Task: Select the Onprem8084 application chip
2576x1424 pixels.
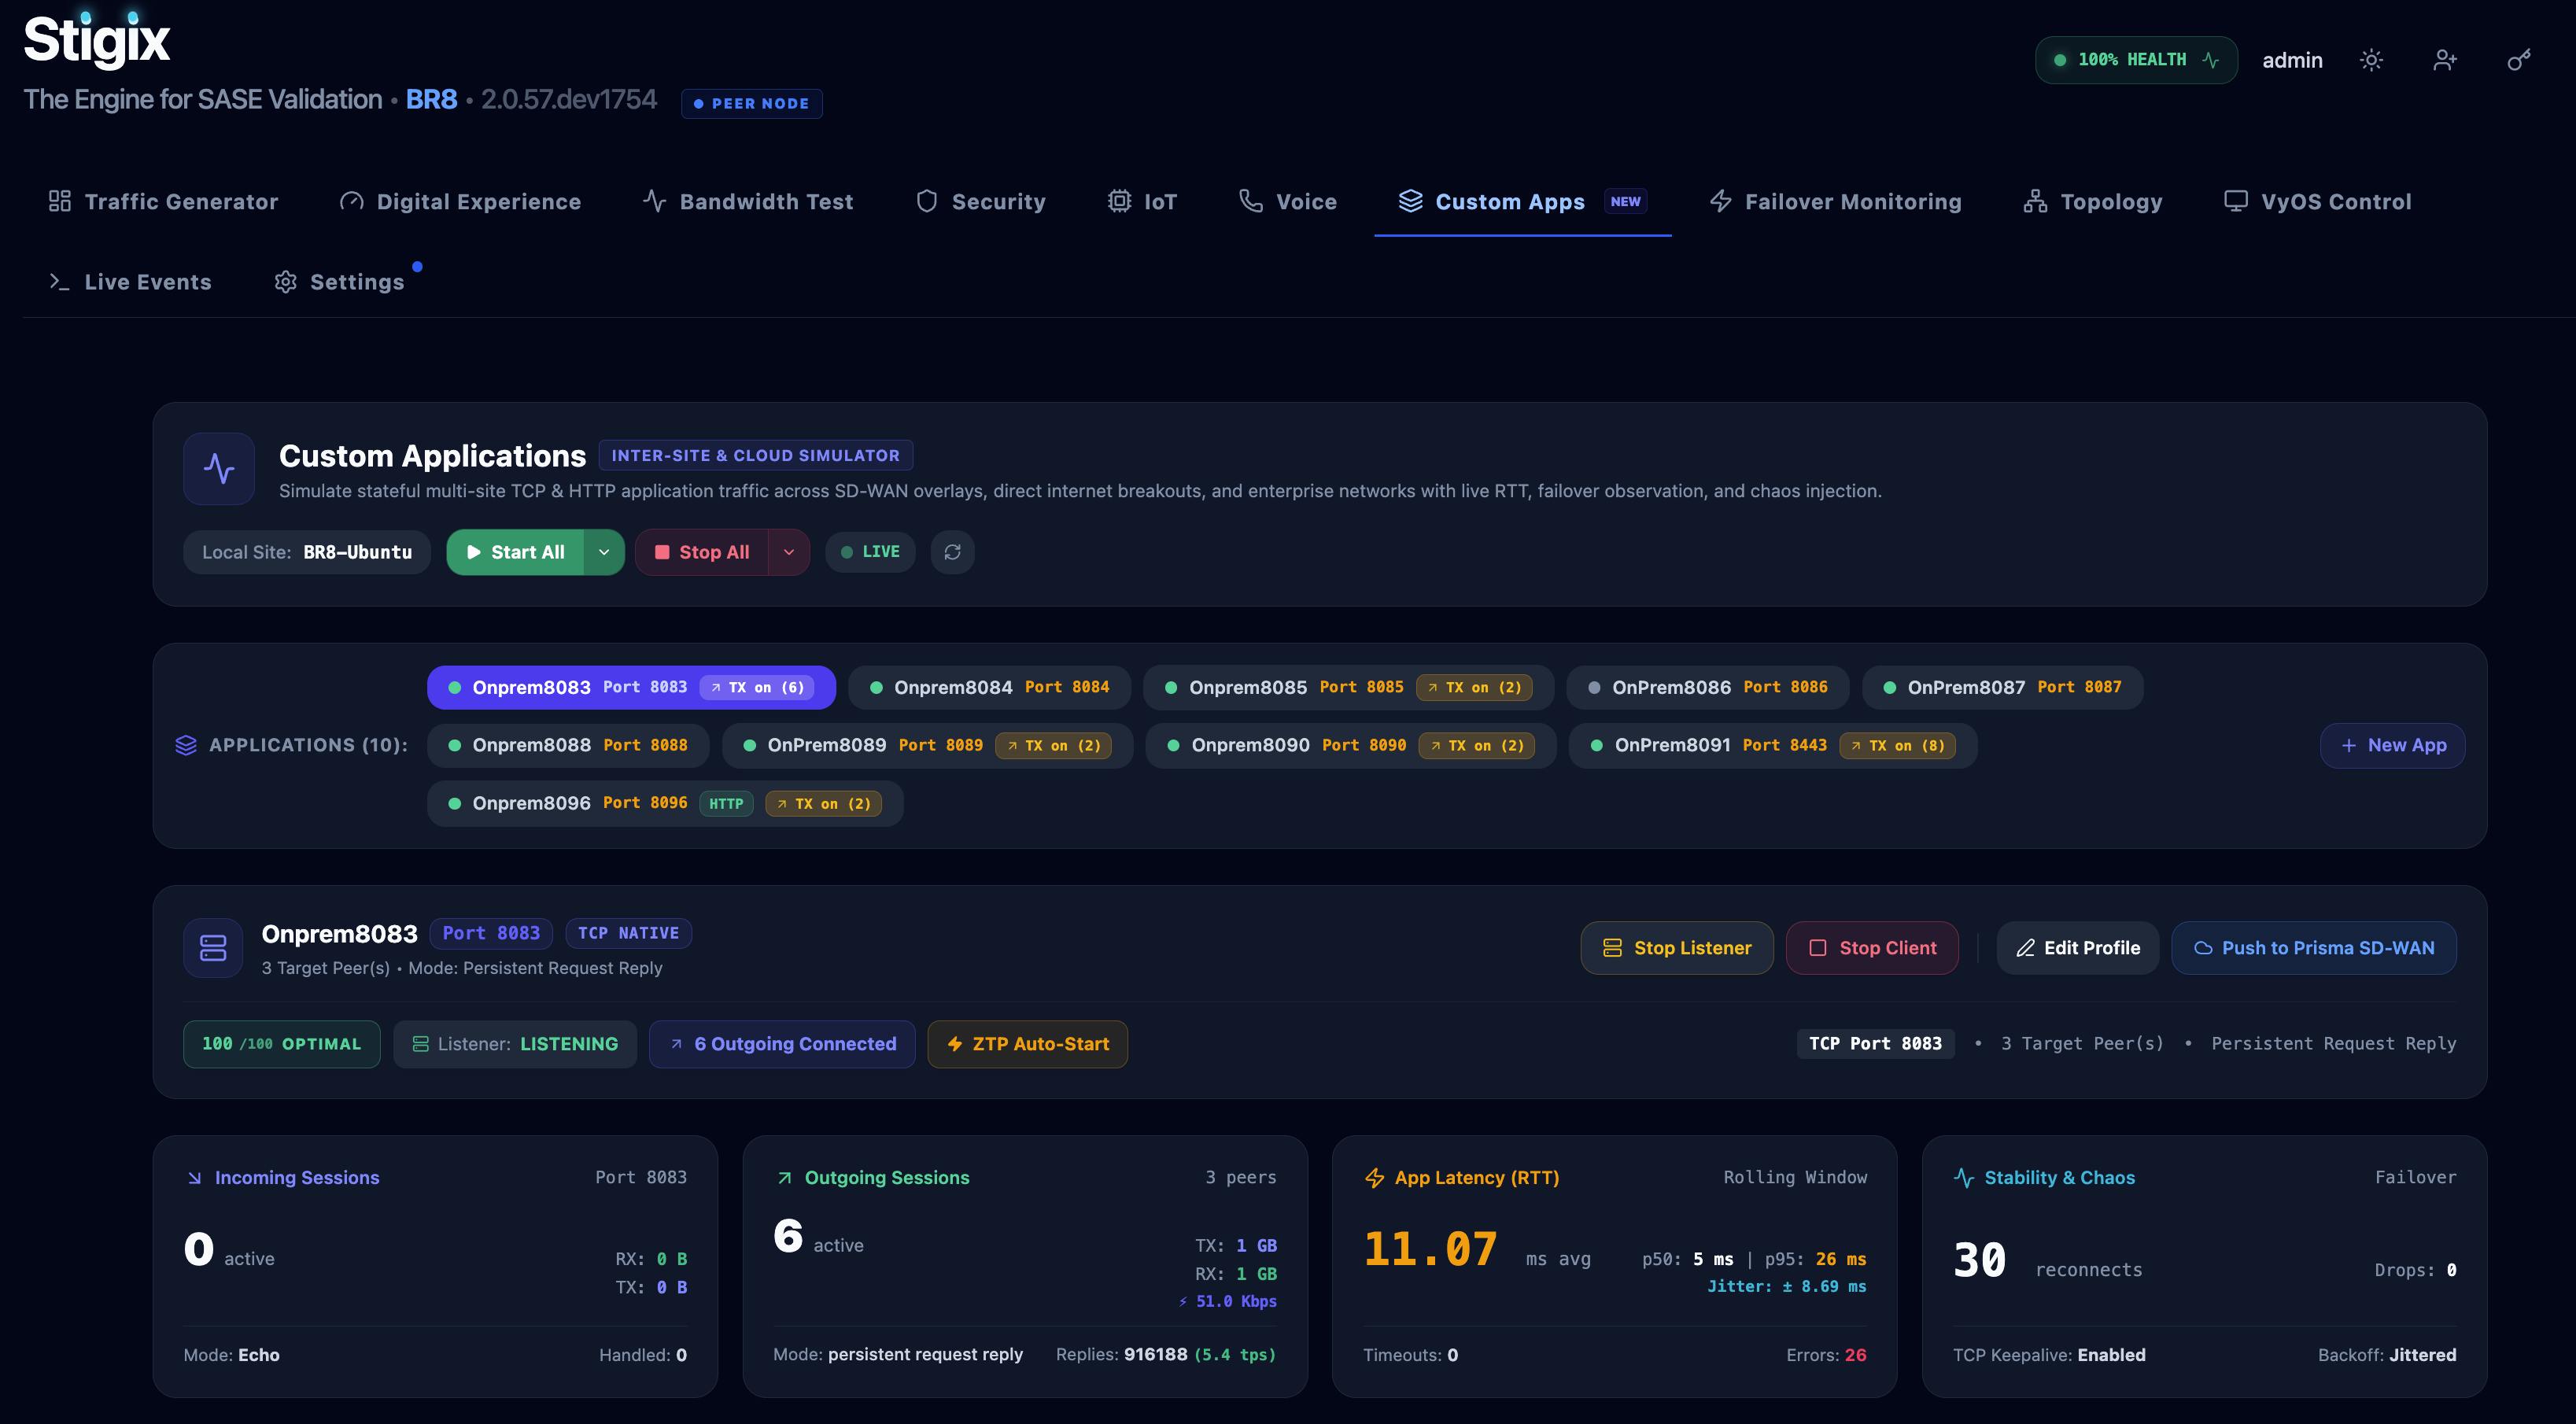Action: [989, 687]
